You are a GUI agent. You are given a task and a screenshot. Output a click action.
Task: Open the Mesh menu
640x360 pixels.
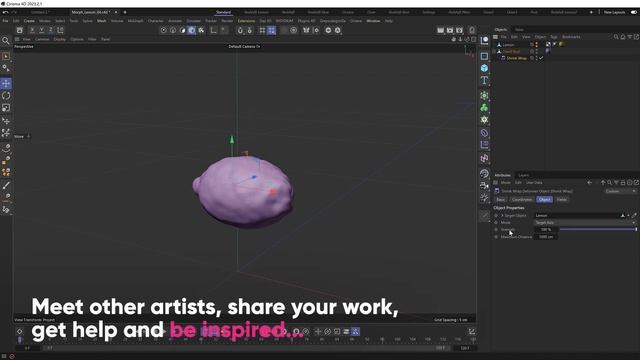101,20
